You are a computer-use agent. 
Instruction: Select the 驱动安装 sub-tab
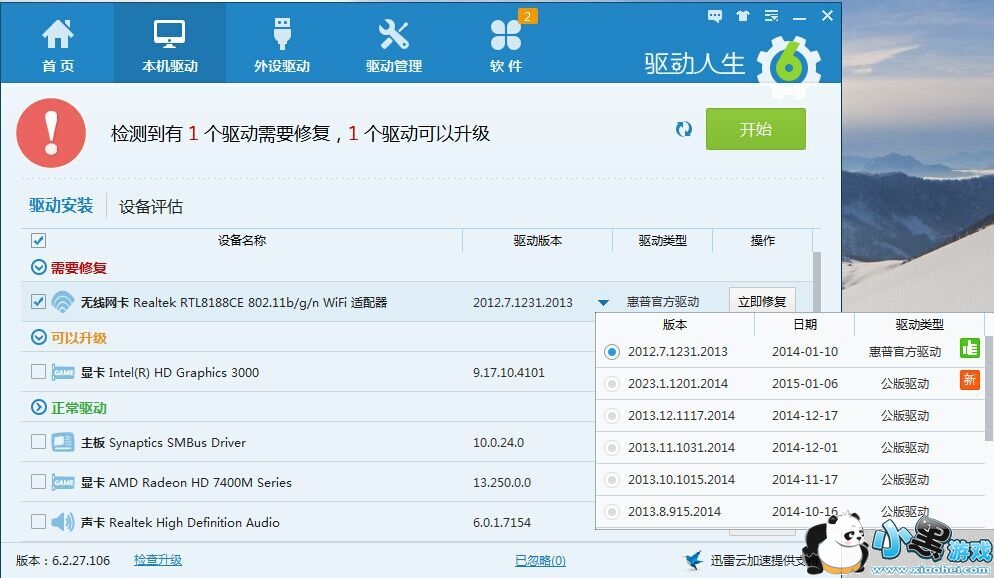pyautogui.click(x=61, y=205)
